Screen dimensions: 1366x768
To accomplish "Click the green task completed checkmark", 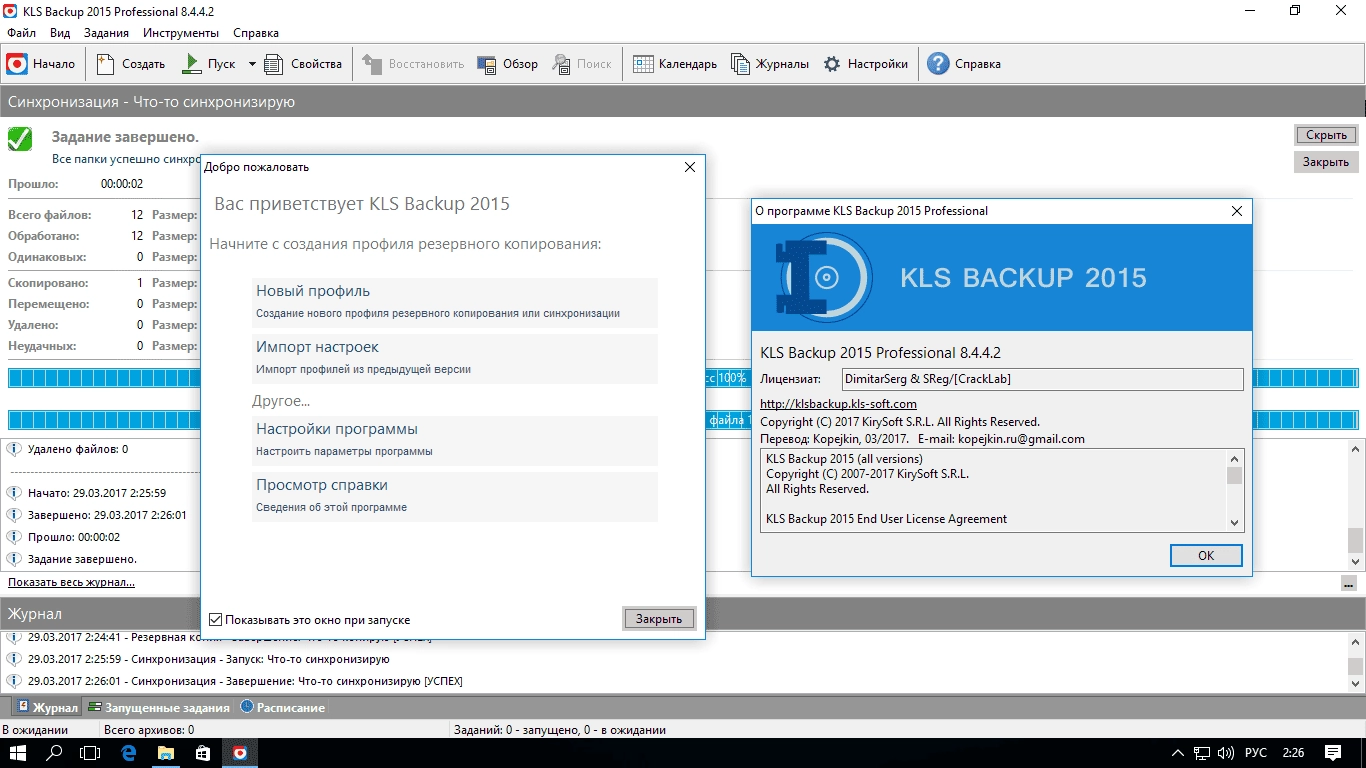I will 20,139.
